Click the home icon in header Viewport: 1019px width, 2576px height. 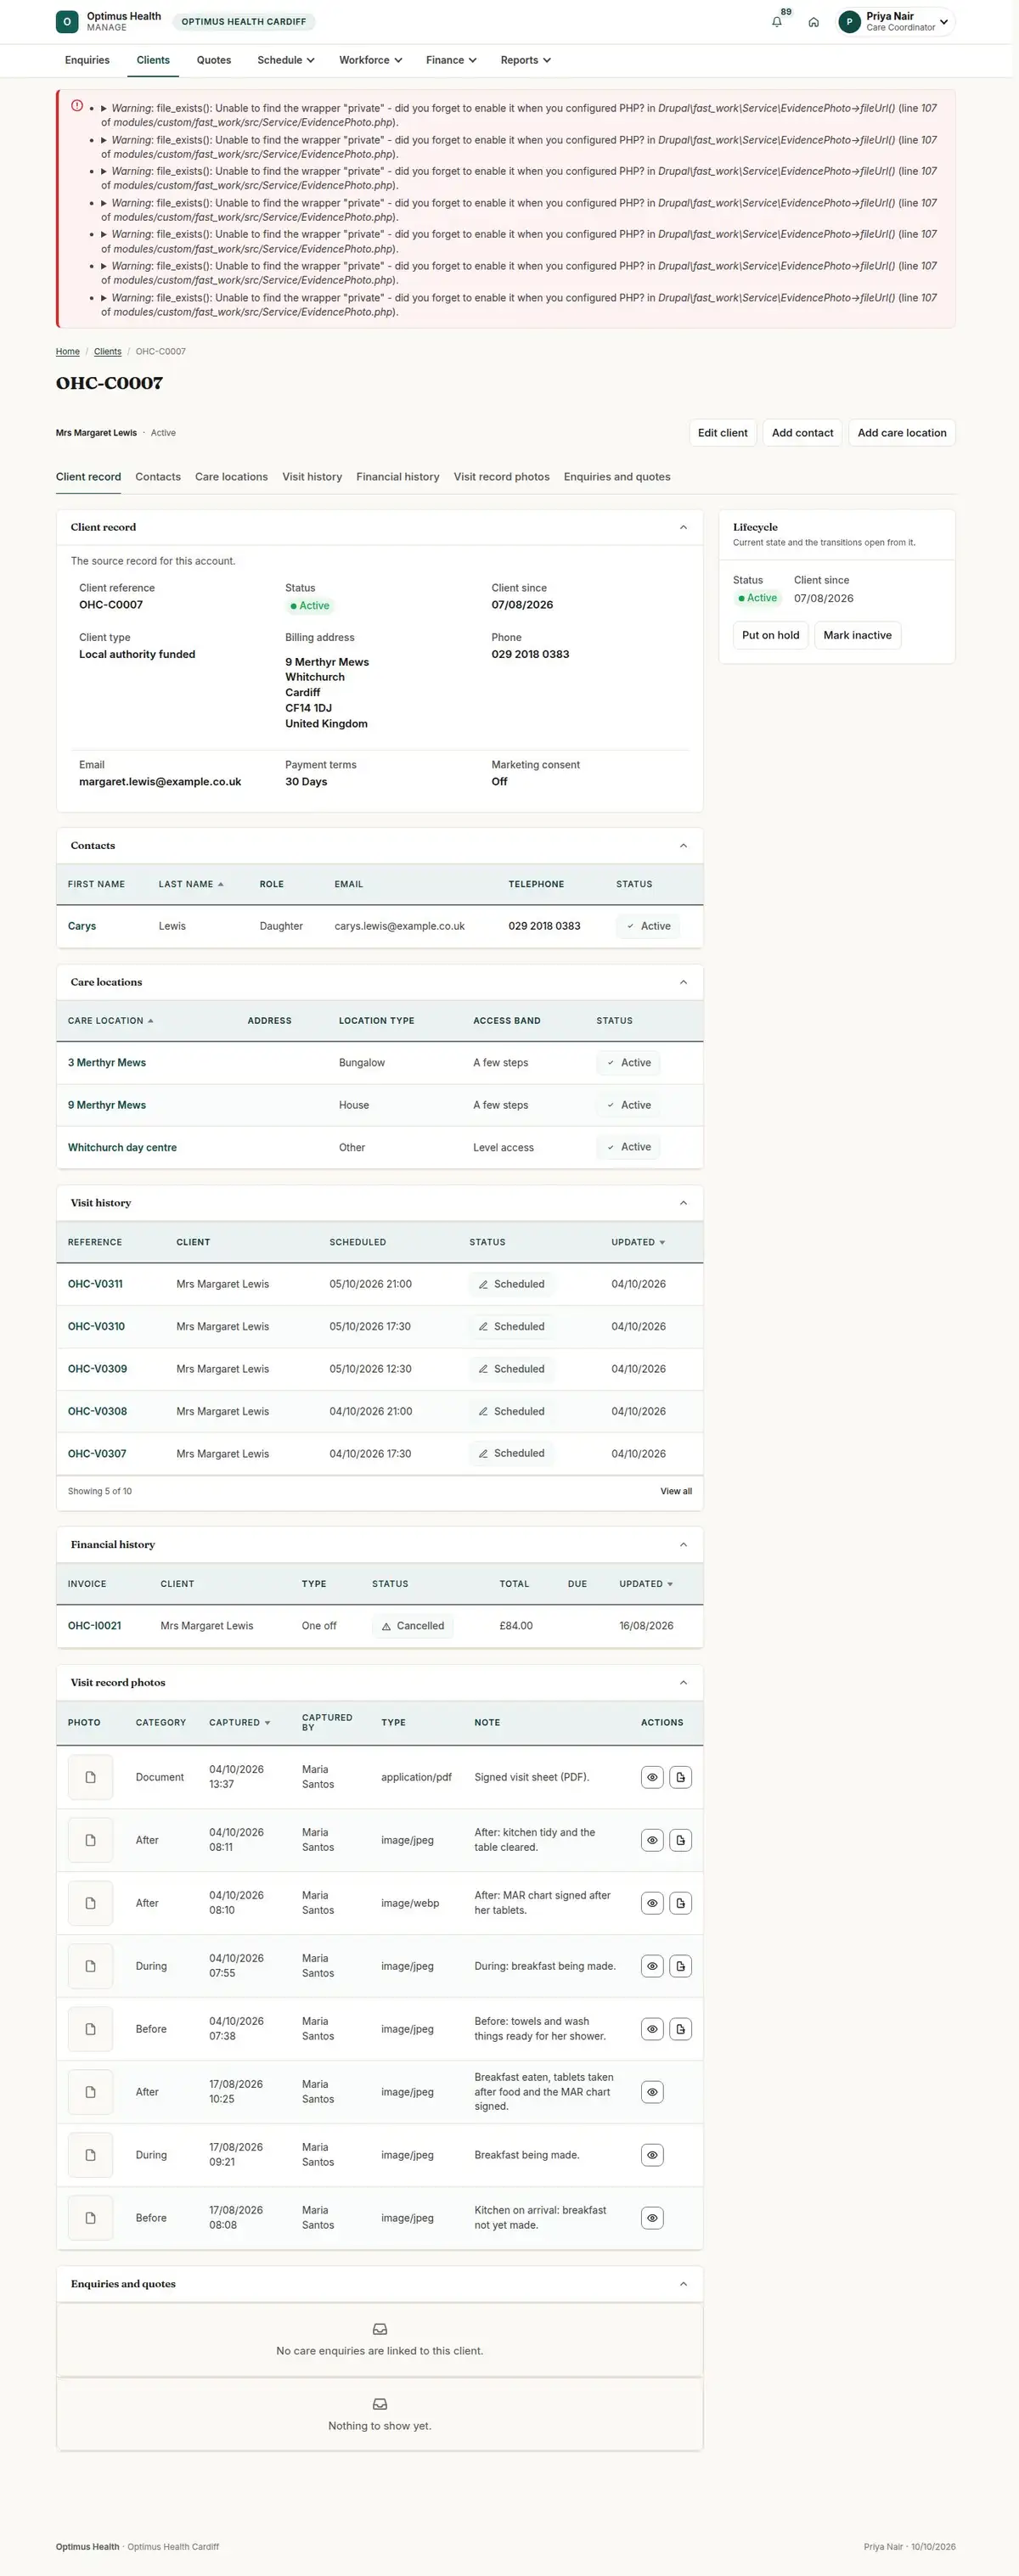[x=814, y=22]
